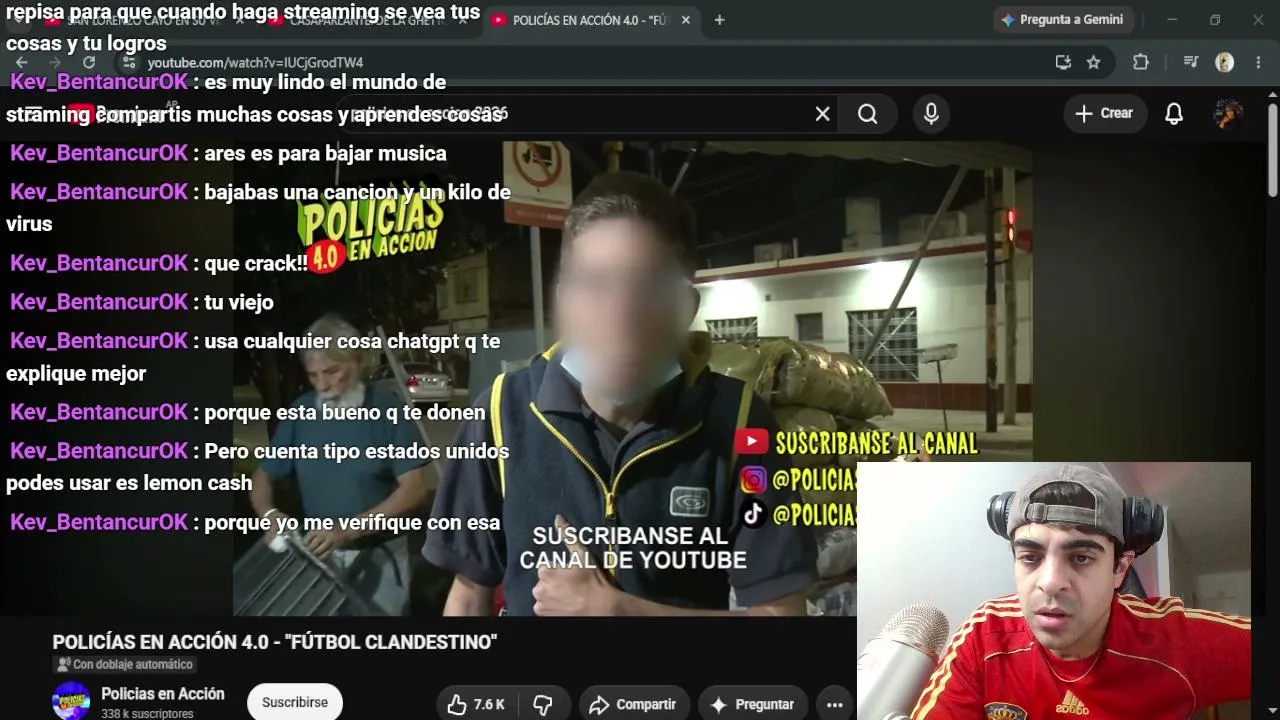The height and width of the screenshot is (720, 1280).
Task: Minimize the browser window
Action: coord(1172,20)
